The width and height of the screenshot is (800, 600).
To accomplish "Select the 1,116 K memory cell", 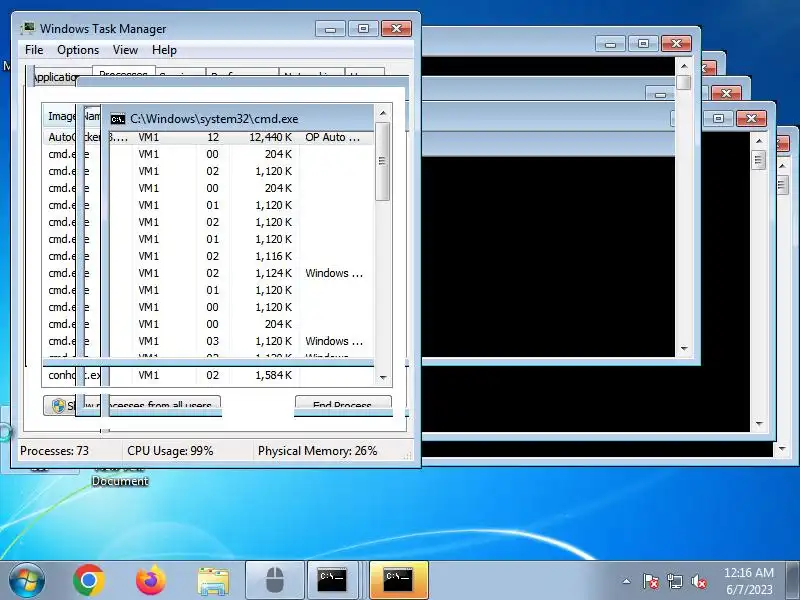I will (x=273, y=256).
